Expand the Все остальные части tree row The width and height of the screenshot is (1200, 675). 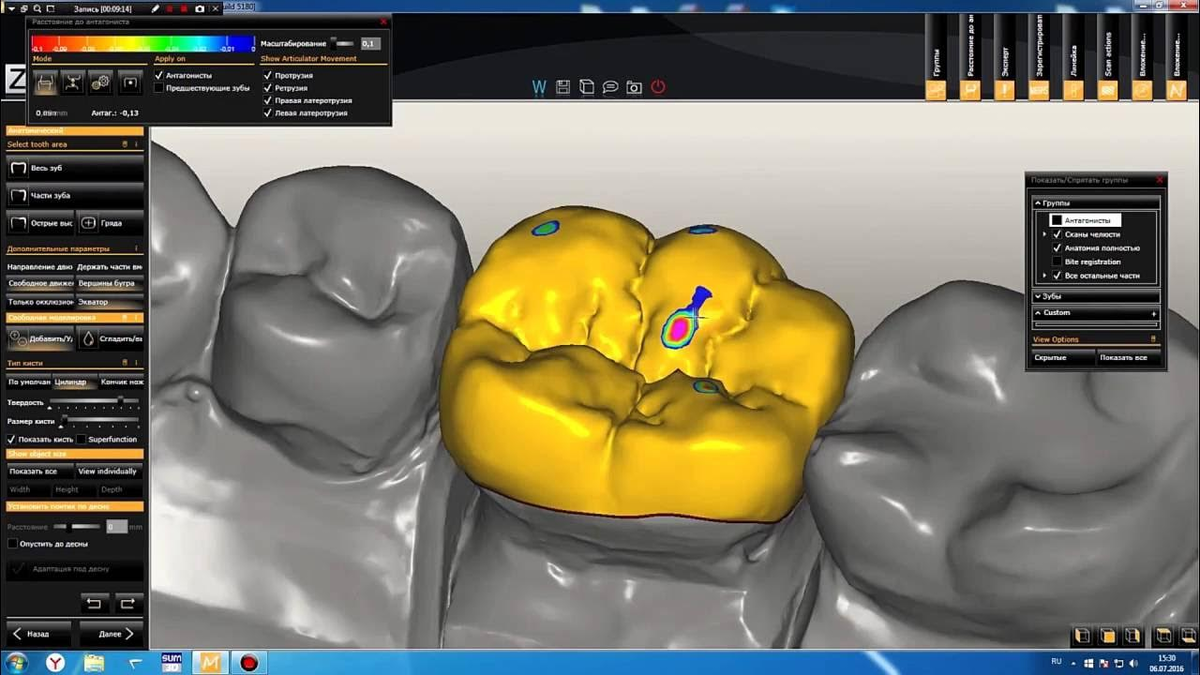pos(1045,276)
